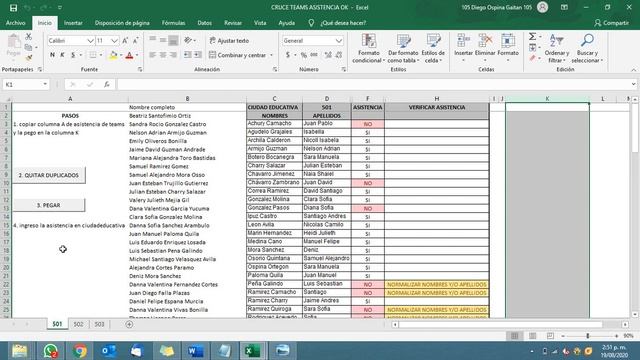
Task: Toggle Ajustar texto wrap text
Action: [229, 40]
